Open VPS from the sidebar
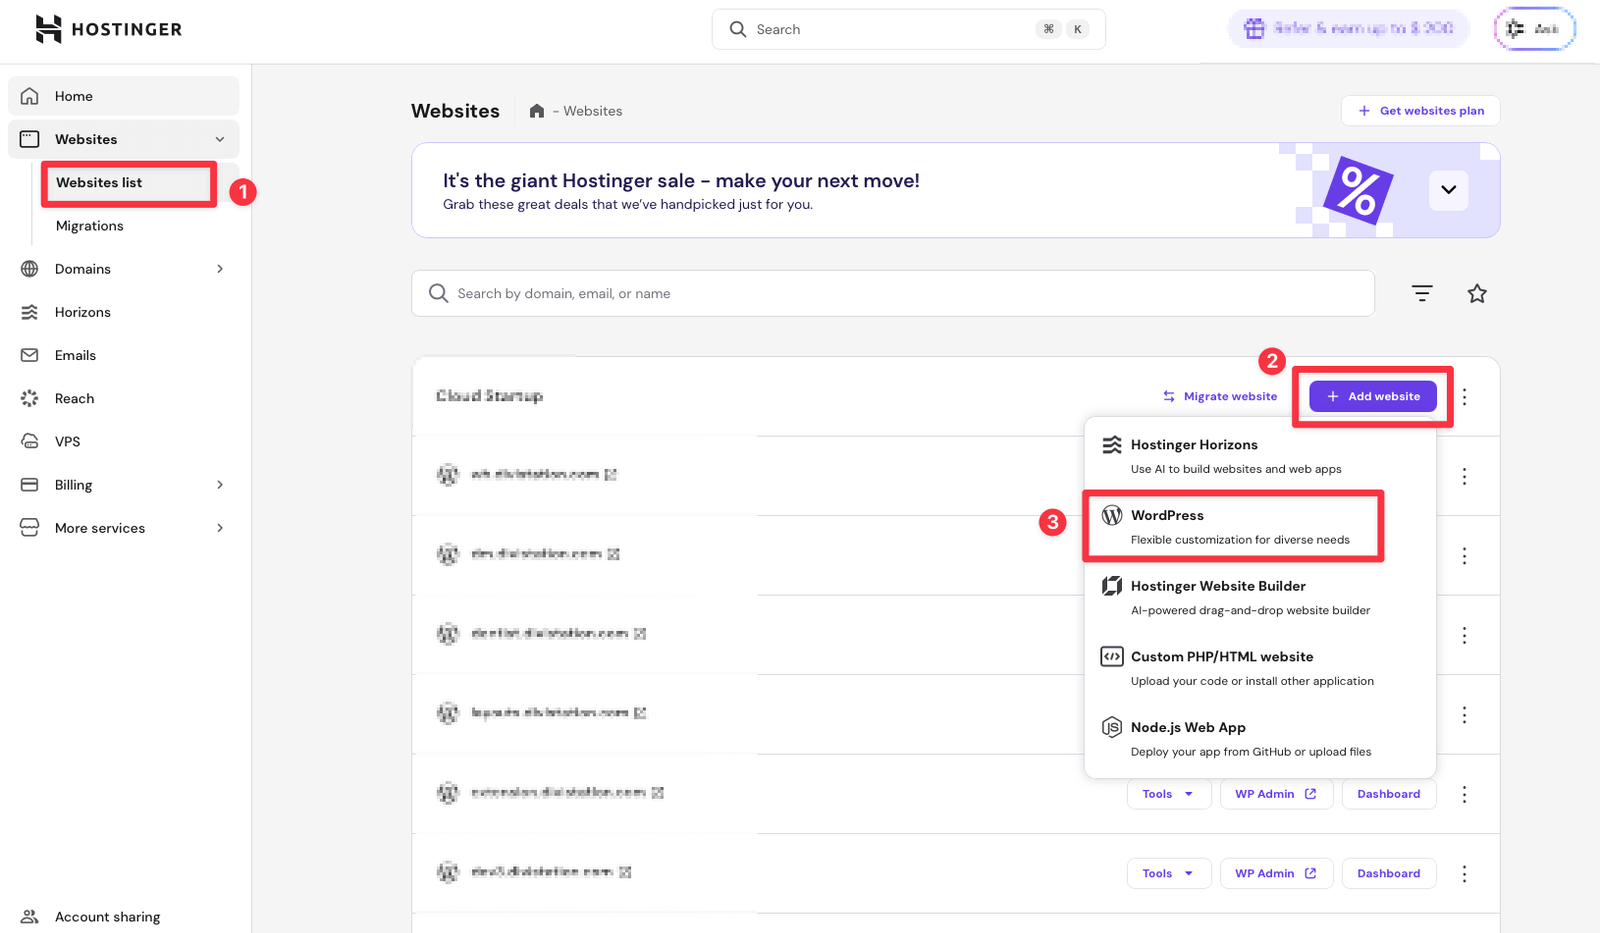Image resolution: width=1600 pixels, height=933 pixels. [67, 441]
